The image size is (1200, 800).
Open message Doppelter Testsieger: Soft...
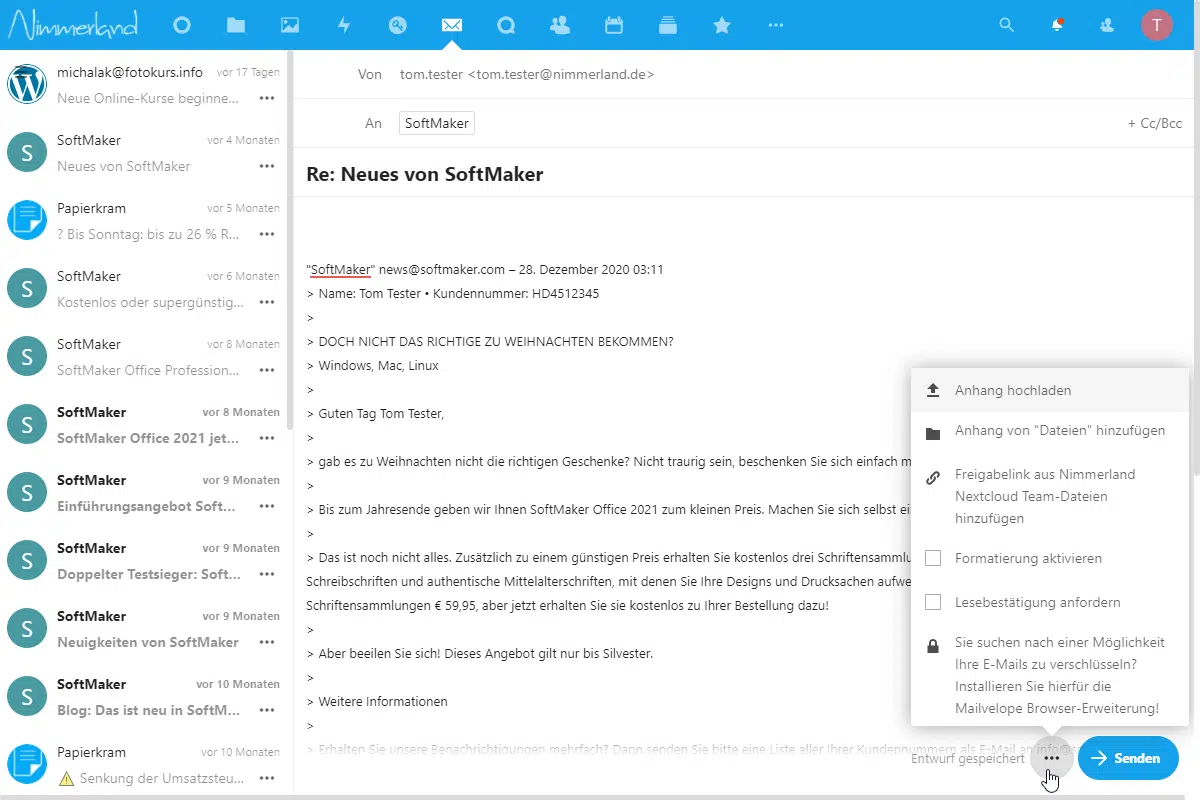click(145, 560)
